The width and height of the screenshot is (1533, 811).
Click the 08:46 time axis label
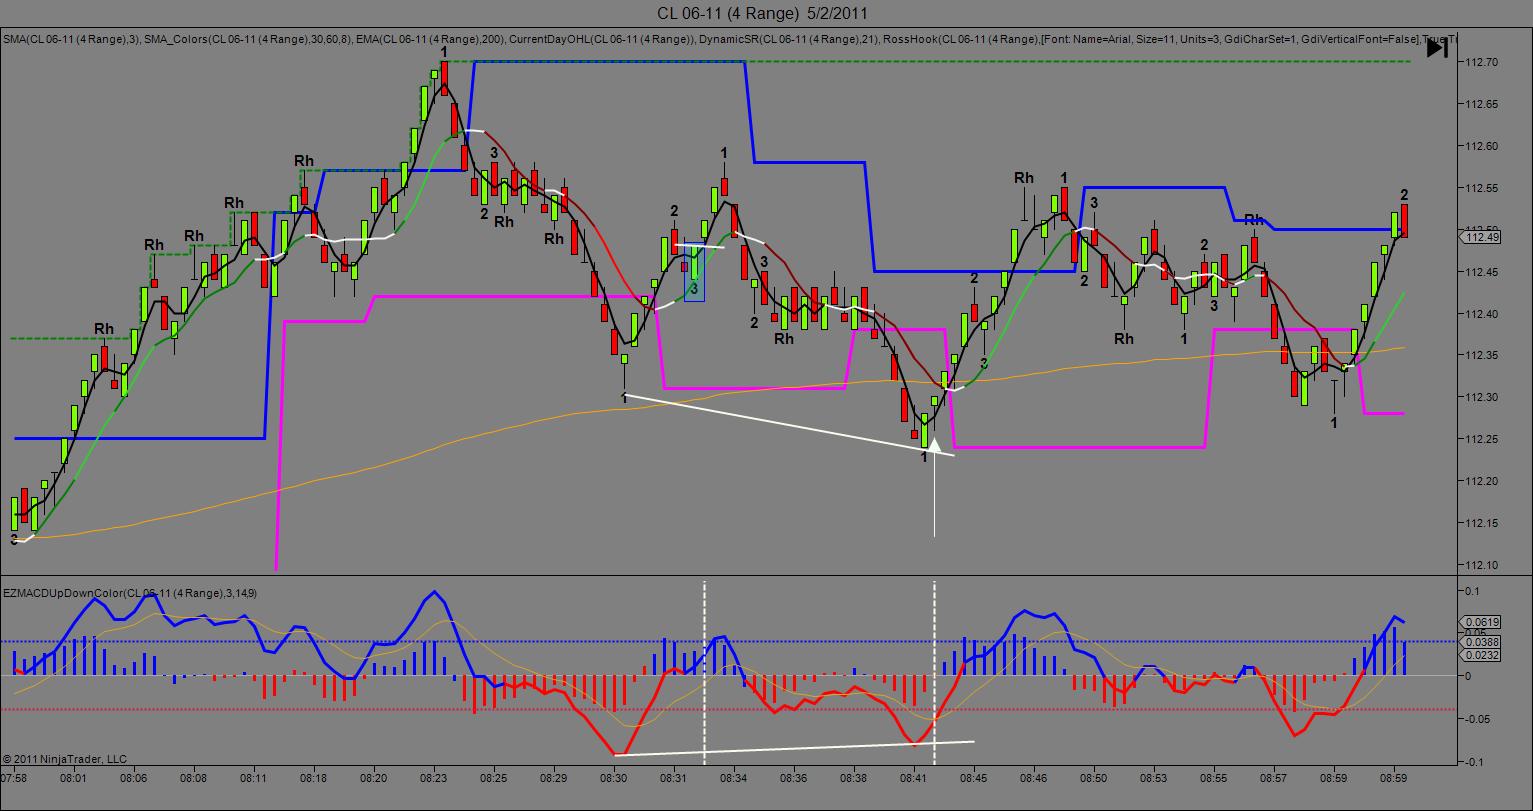tap(1034, 777)
